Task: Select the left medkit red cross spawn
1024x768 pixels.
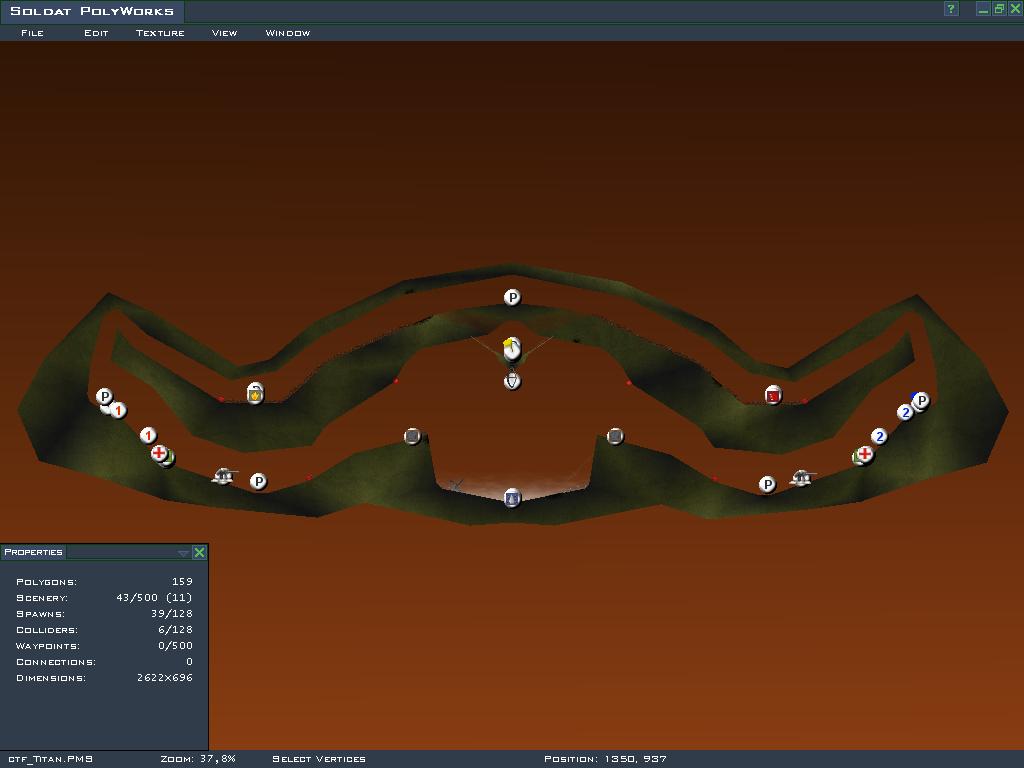Action: click(x=159, y=453)
